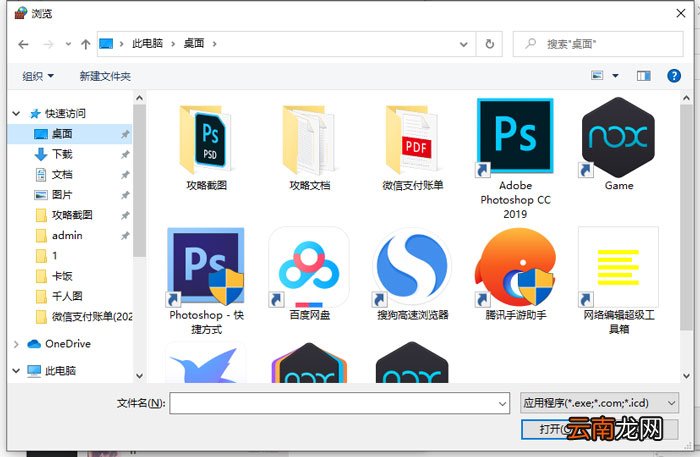700x457 pixels.
Task: Toggle the preview pane button
Action: coord(643,76)
